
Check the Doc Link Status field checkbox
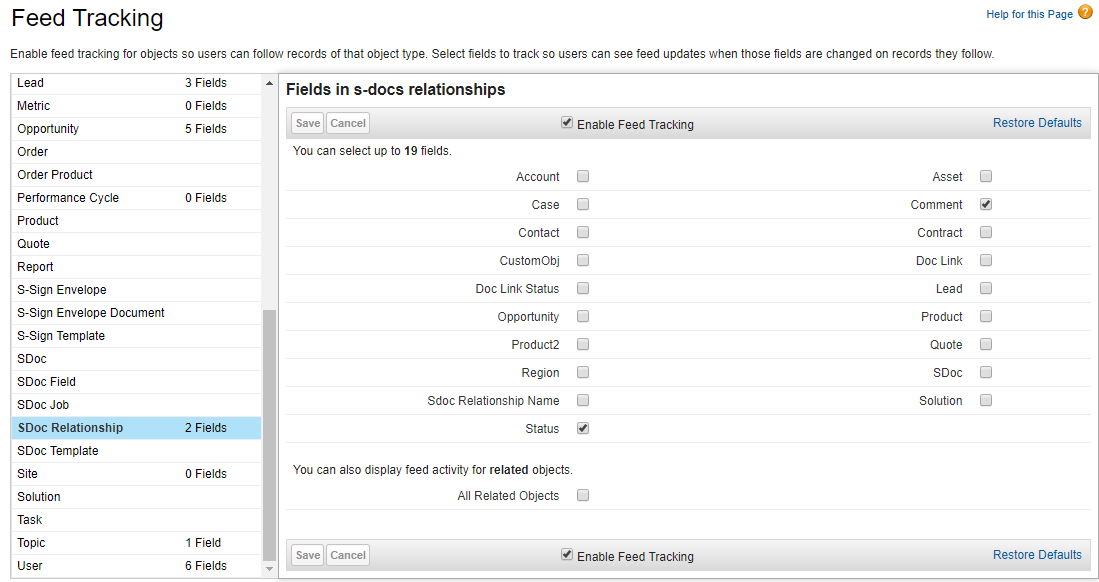[583, 288]
